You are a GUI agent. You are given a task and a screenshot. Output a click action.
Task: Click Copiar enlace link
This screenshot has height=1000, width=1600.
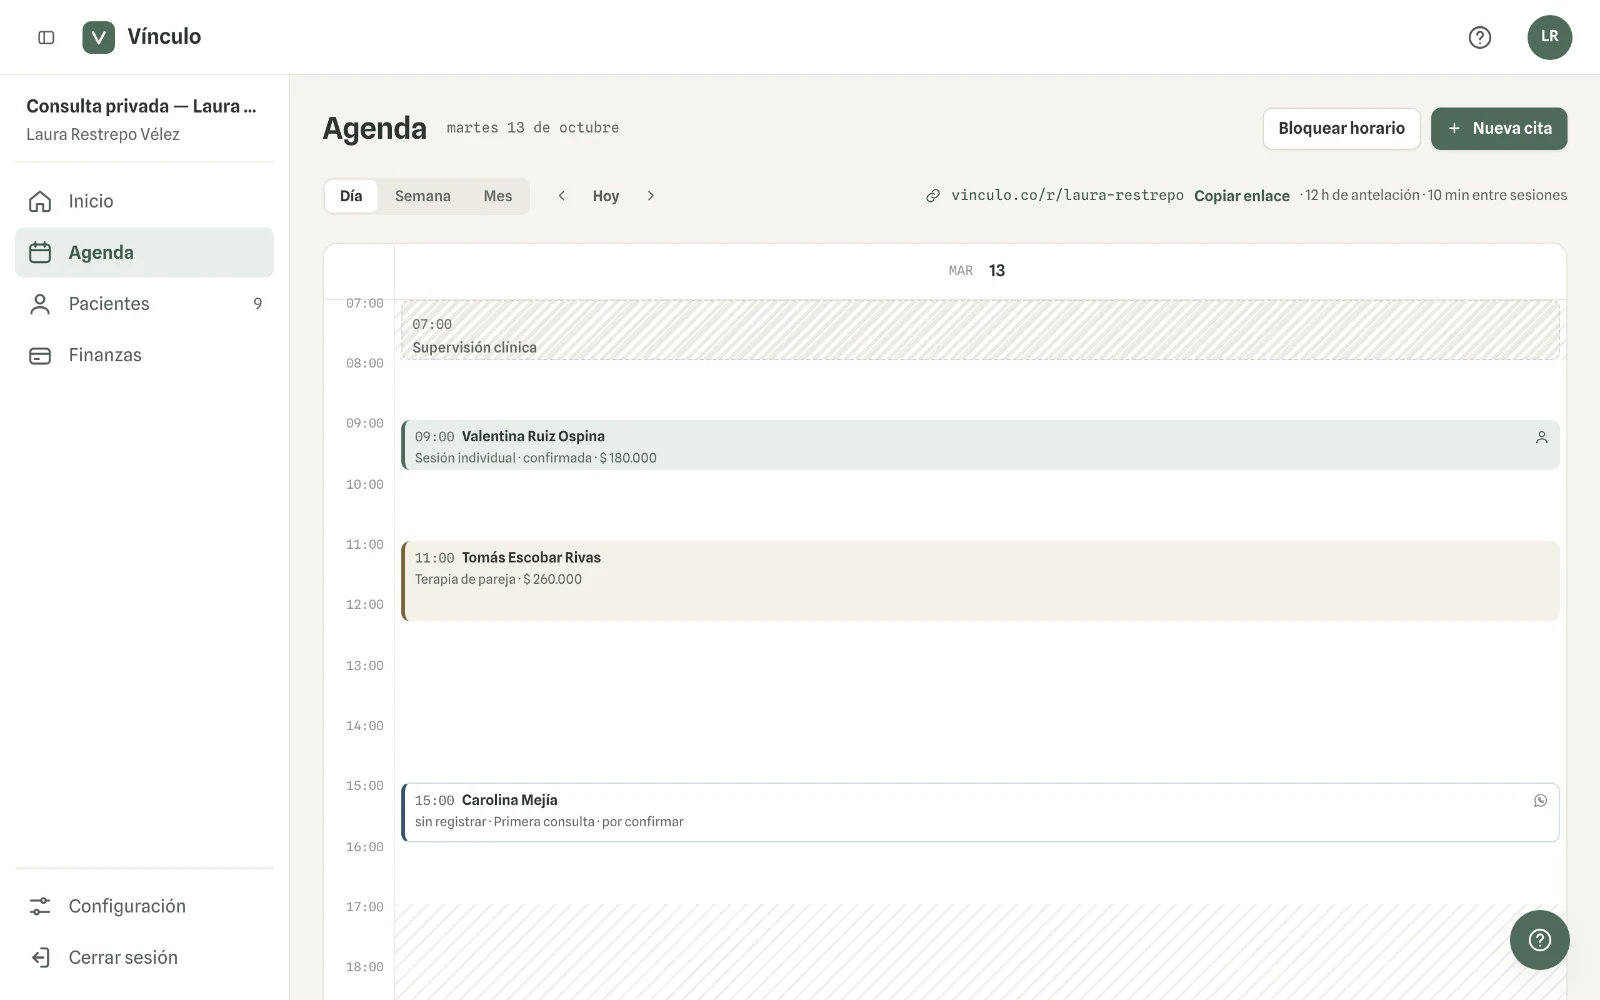(x=1242, y=196)
